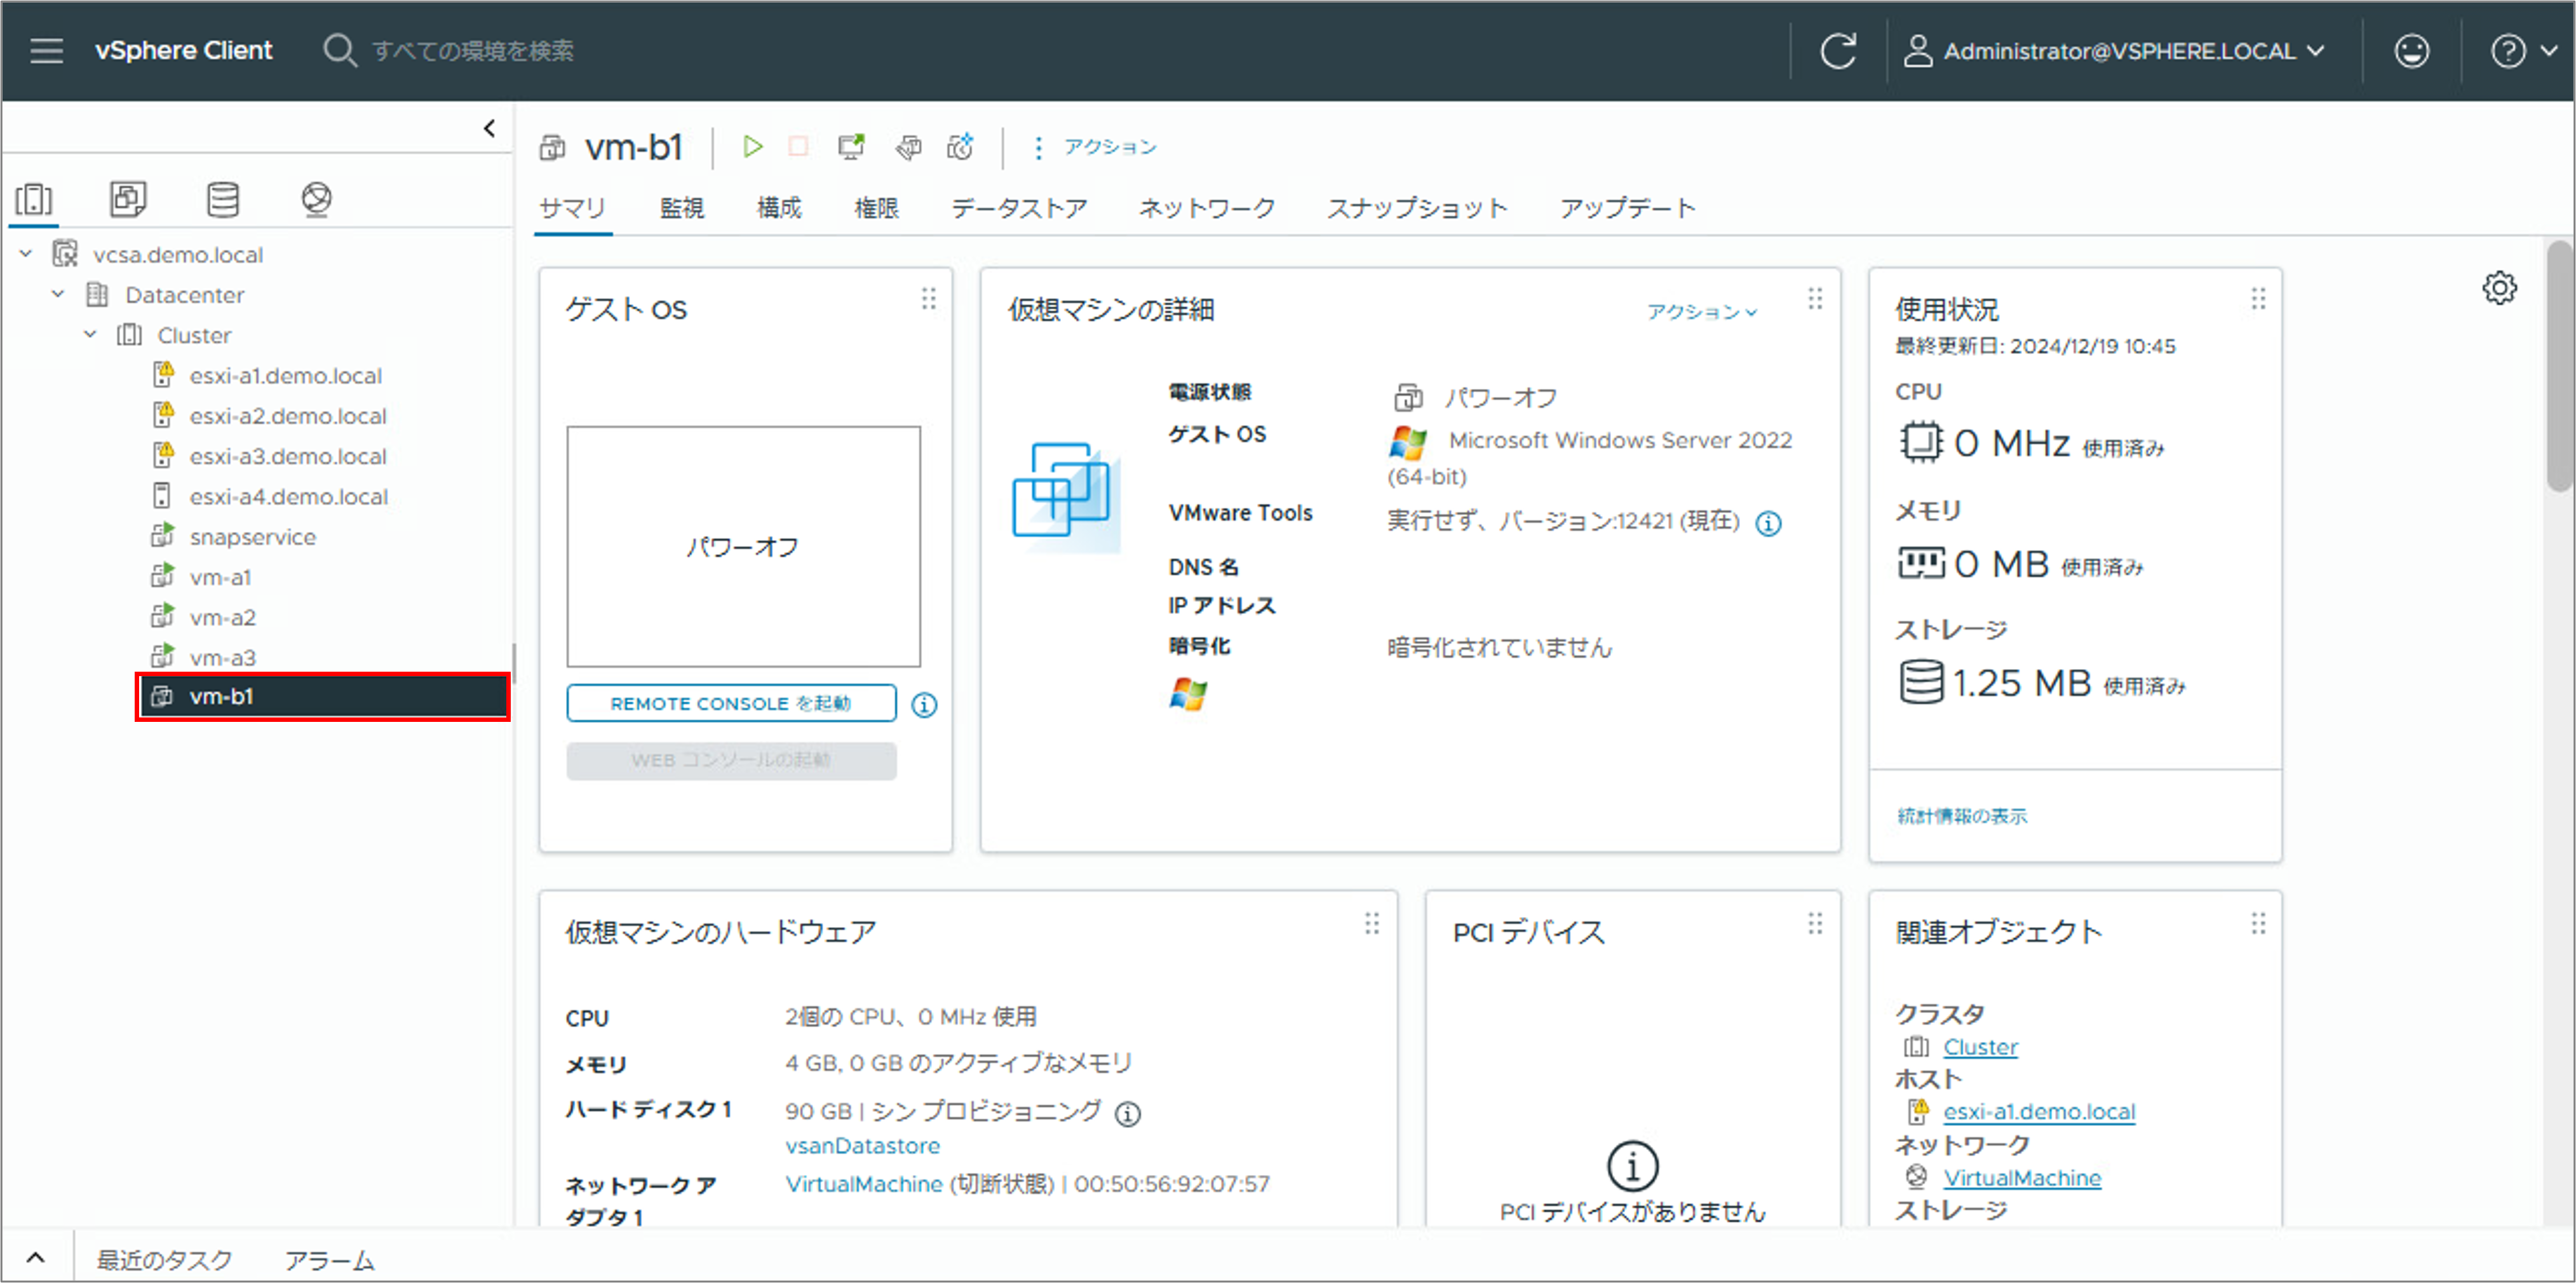
Task: Open the 監視 tab
Action: point(681,208)
